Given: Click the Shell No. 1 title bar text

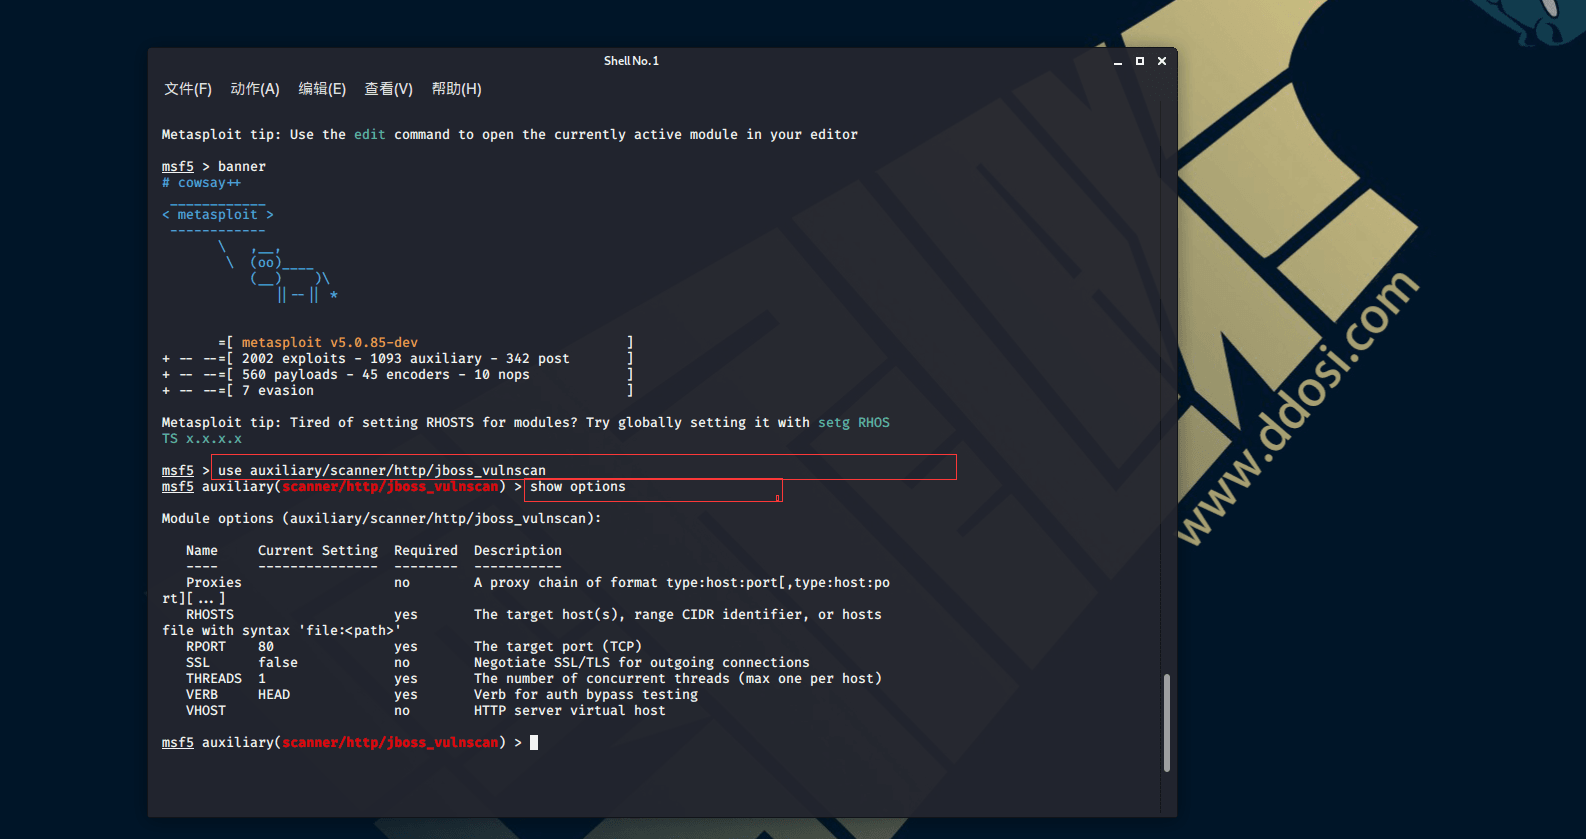Looking at the screenshot, I should click(x=631, y=61).
